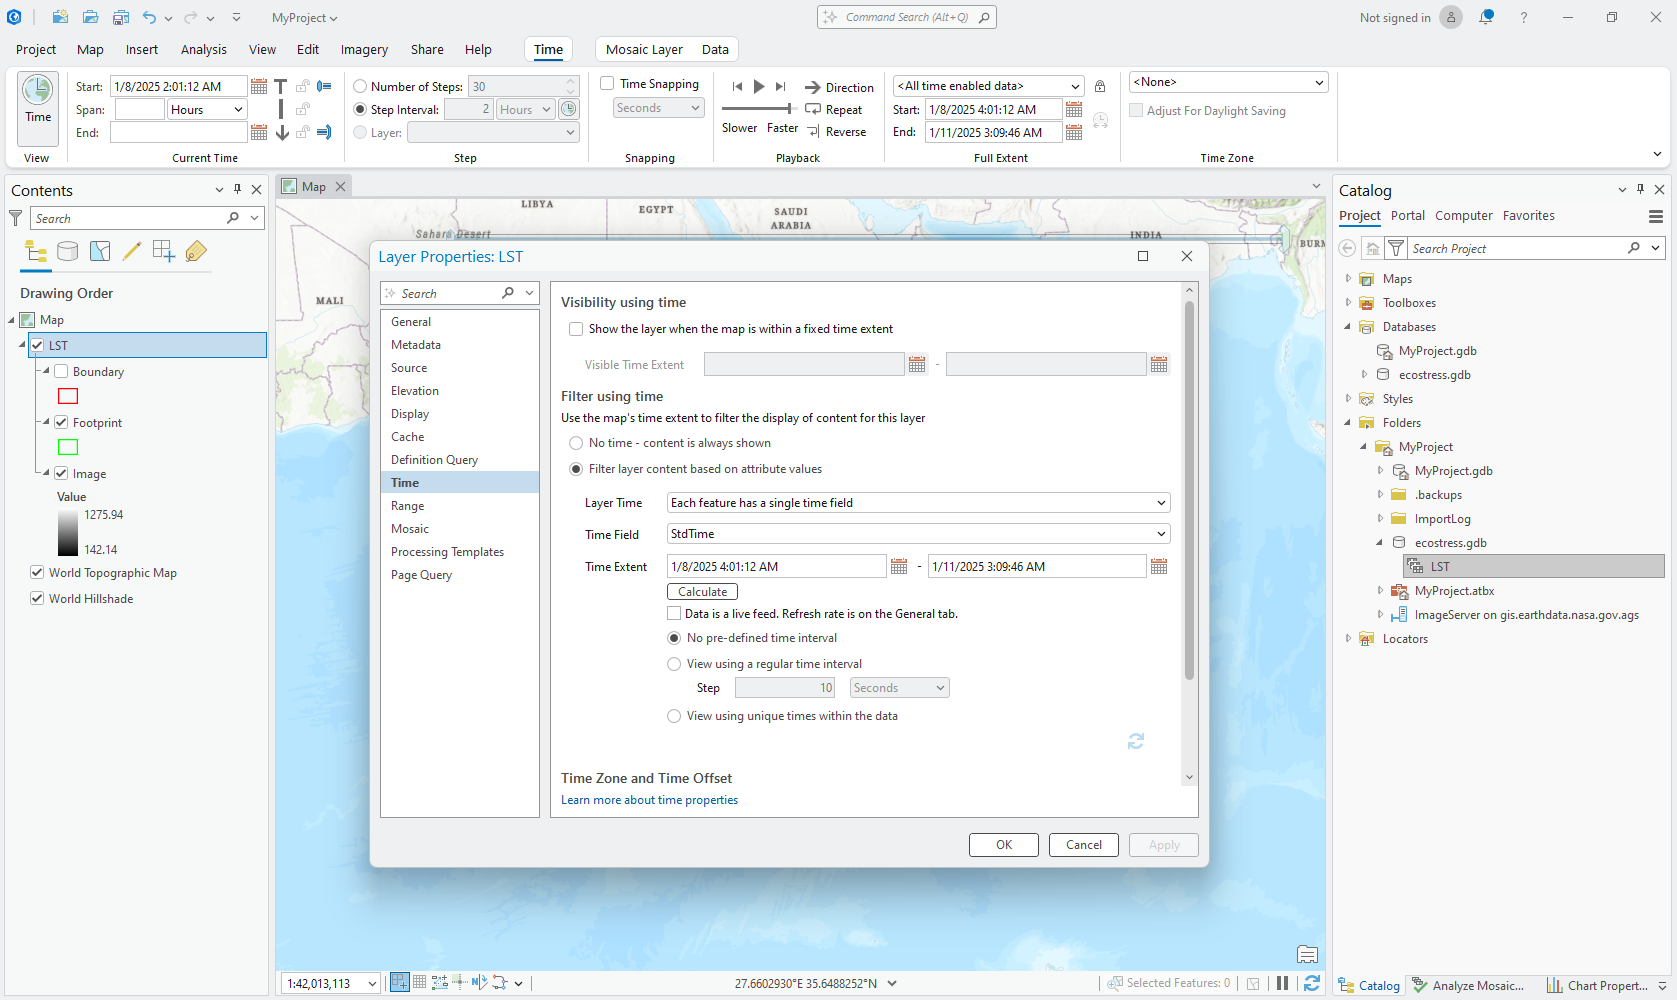Open the Time Extent start calendar picker
Viewport: 1677px width, 1000px height.
899,567
